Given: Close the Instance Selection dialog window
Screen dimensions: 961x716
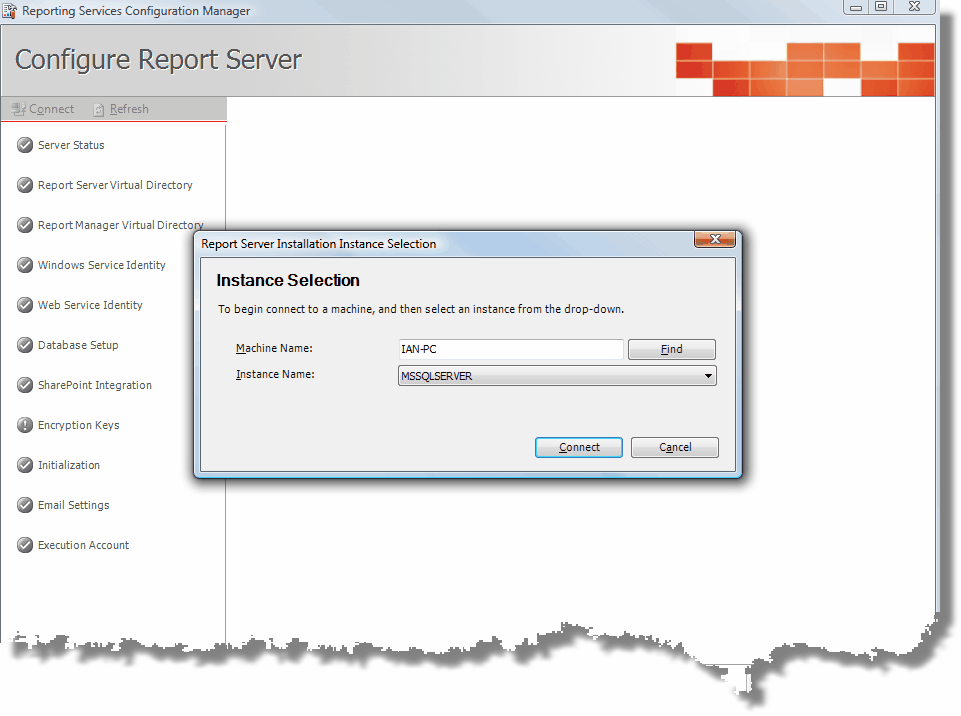Looking at the screenshot, I should click(714, 240).
